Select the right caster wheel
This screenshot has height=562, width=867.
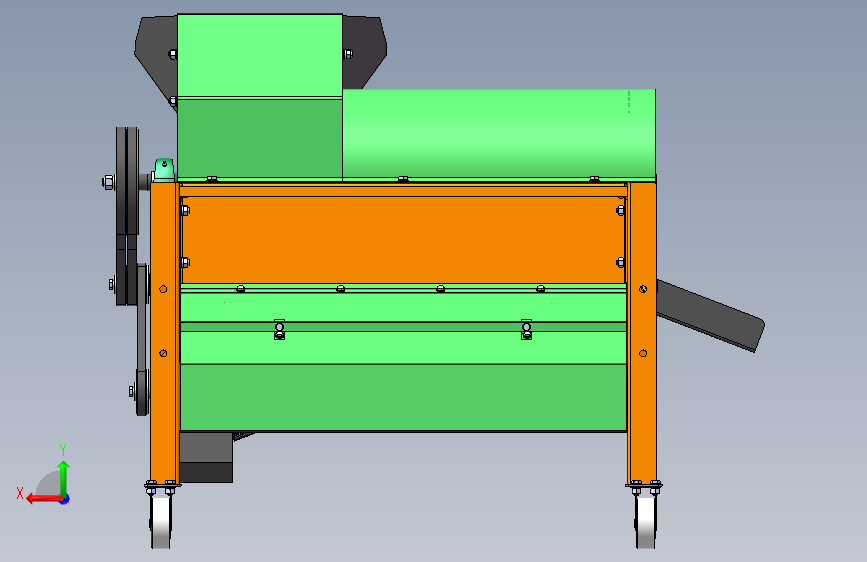pyautogui.click(x=645, y=521)
